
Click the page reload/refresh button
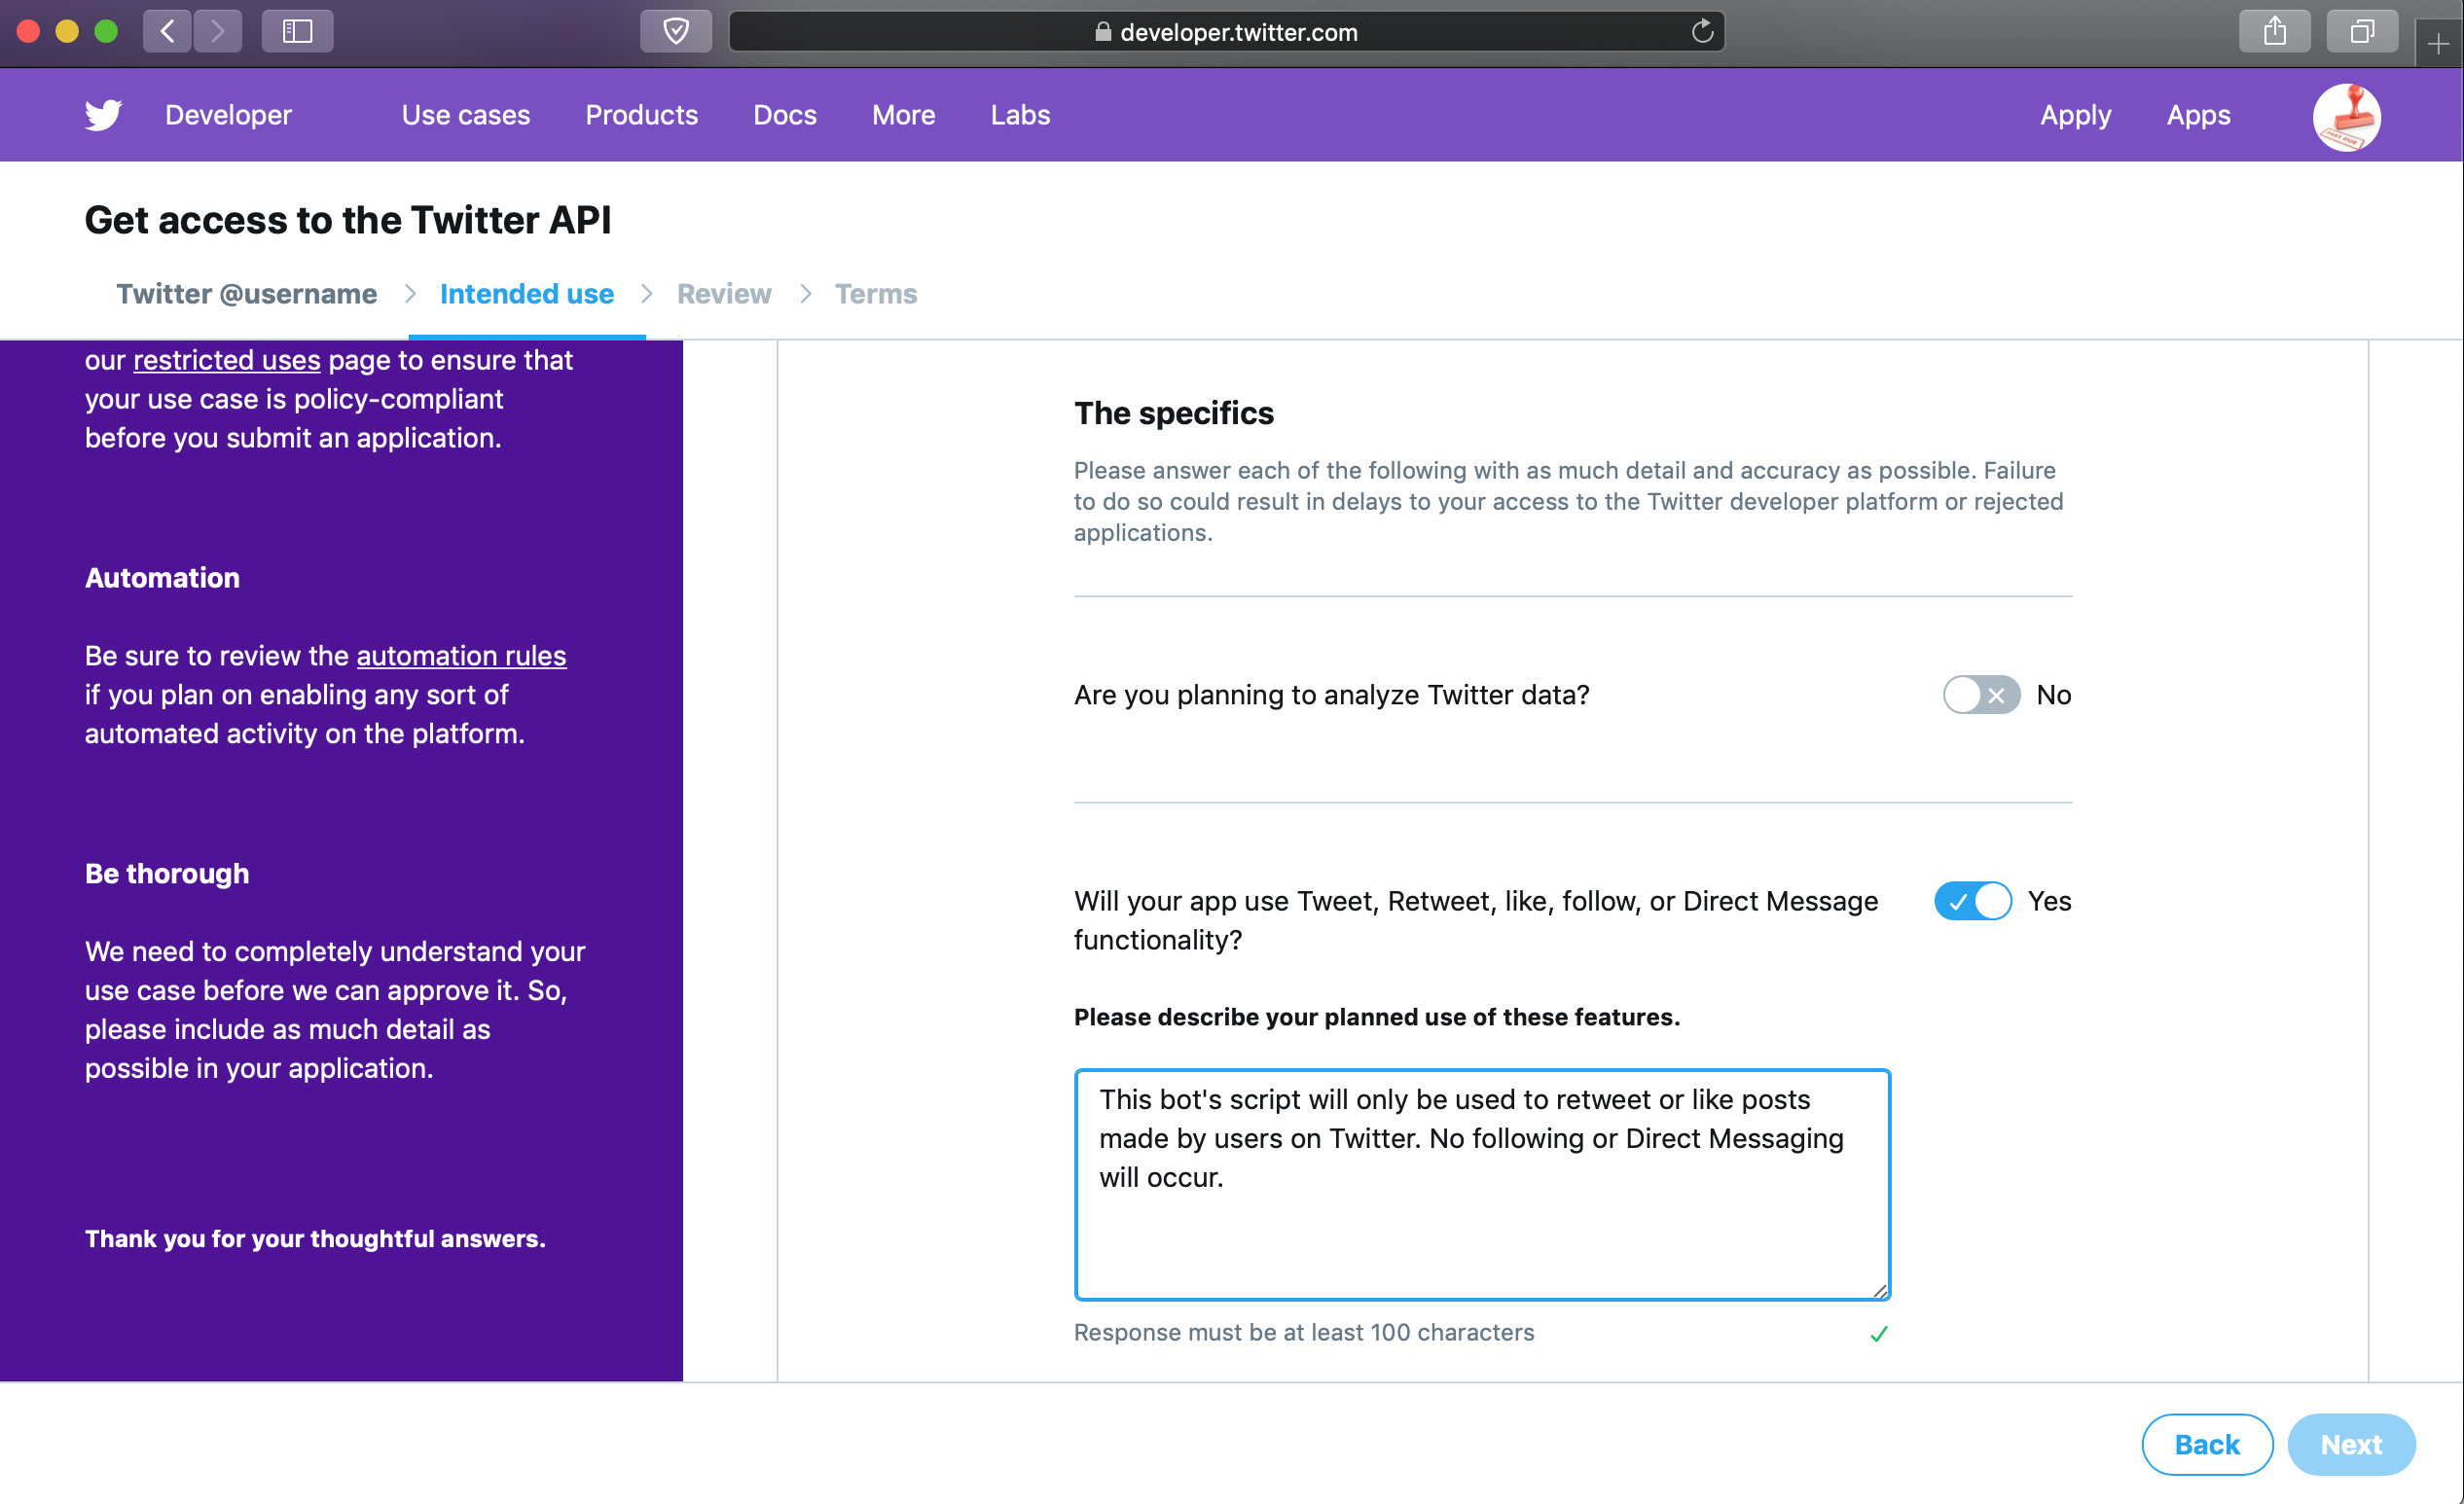coord(1702,32)
